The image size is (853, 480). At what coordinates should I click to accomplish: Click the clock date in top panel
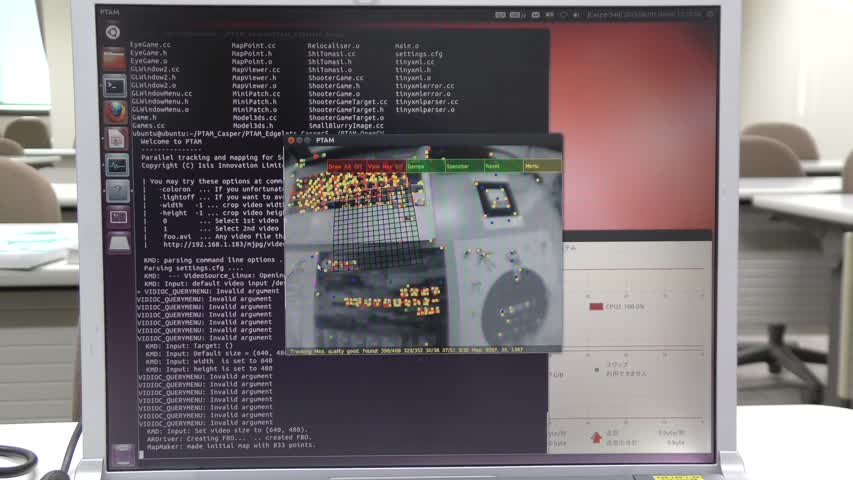tap(660, 14)
